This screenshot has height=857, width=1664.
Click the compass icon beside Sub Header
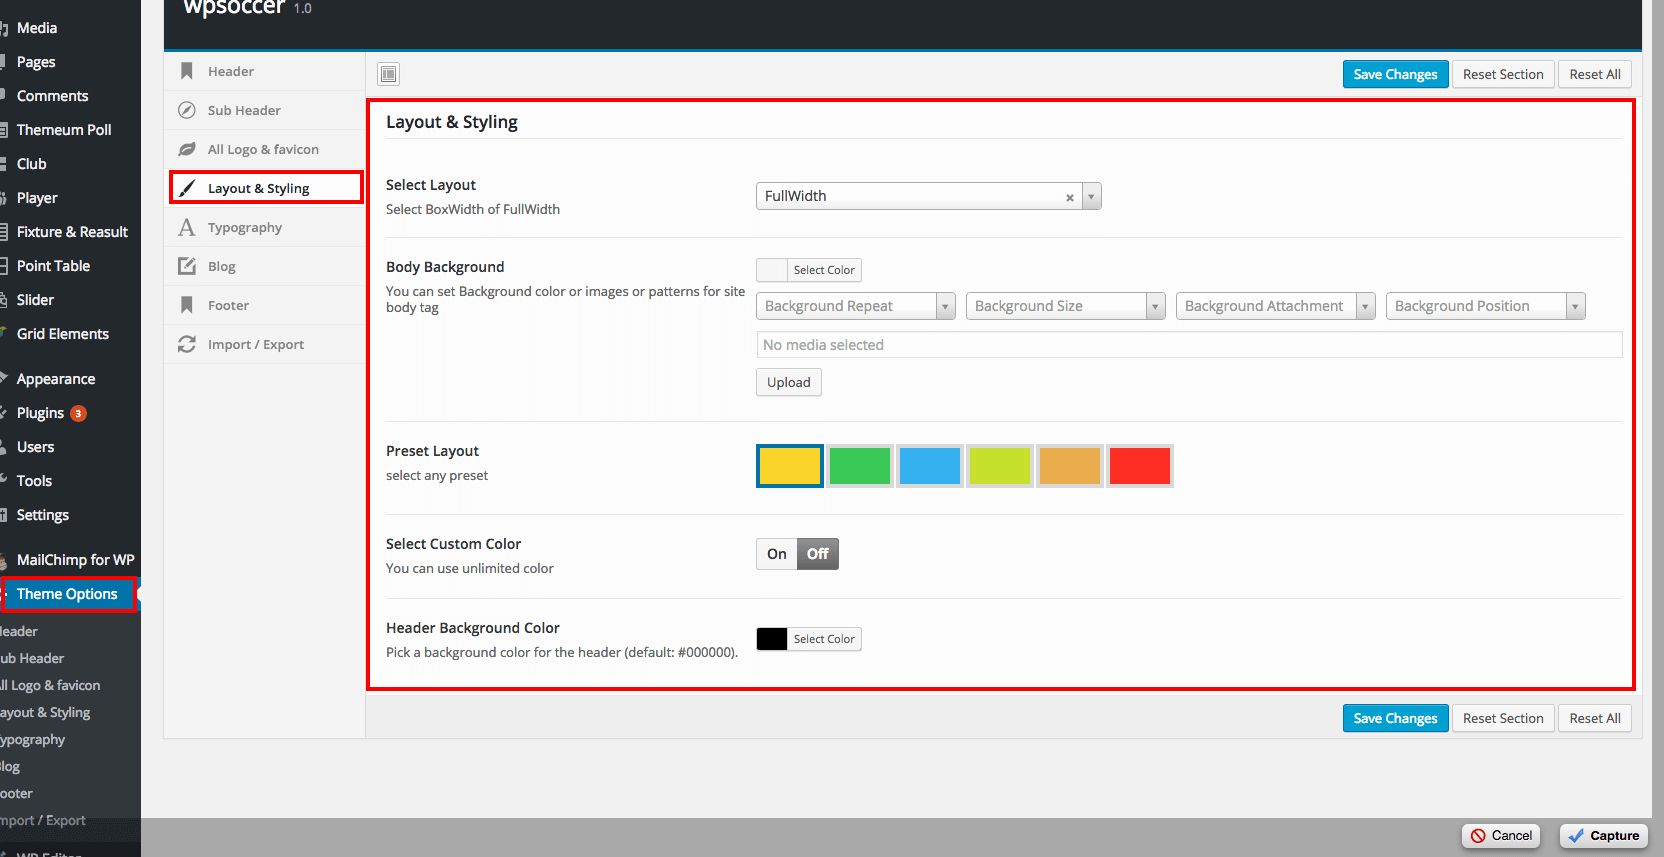point(186,110)
